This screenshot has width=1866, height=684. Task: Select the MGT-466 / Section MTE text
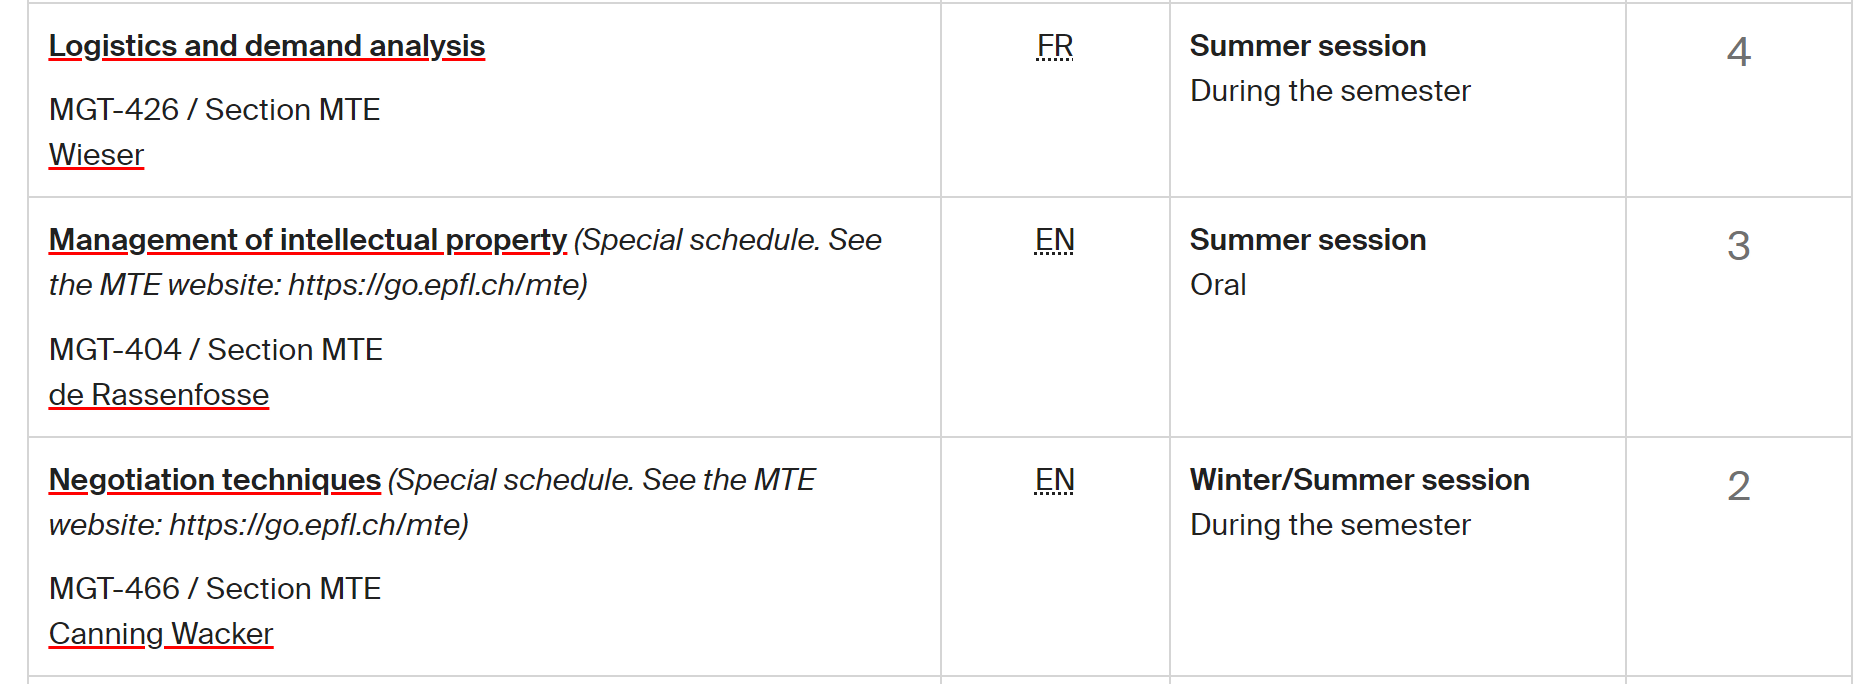(x=215, y=588)
